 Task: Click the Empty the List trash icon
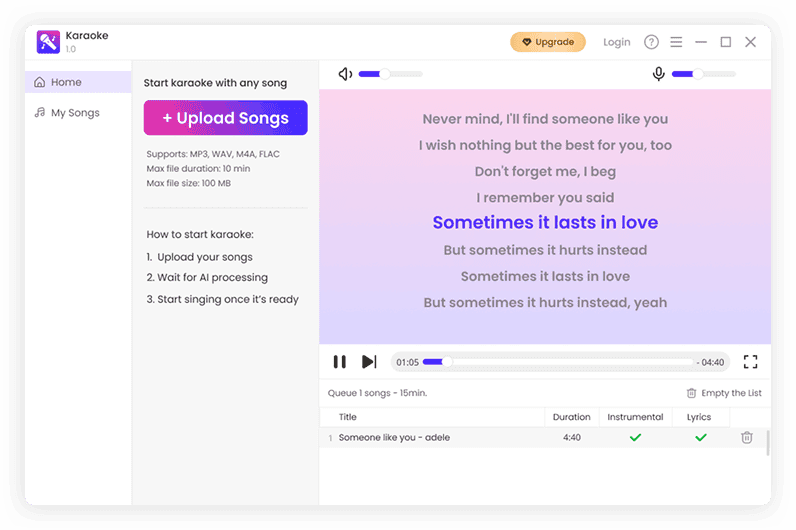691,393
